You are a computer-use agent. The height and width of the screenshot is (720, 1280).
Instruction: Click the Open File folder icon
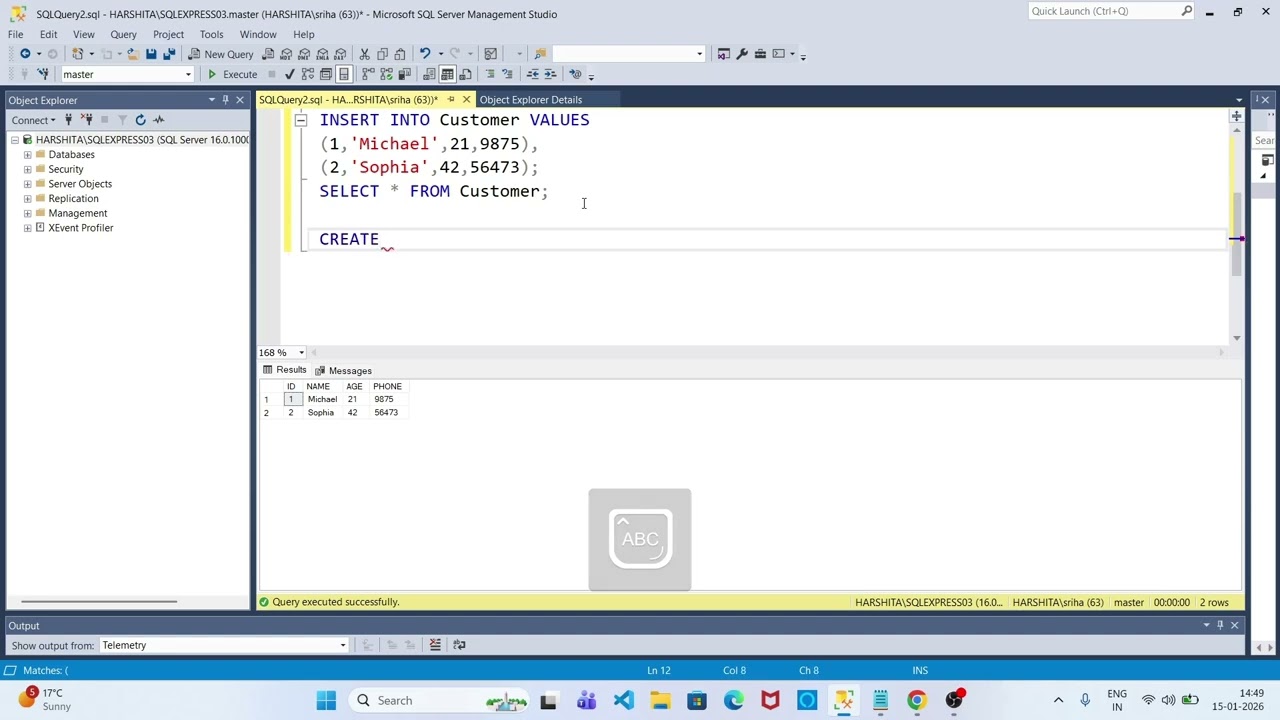(132, 54)
